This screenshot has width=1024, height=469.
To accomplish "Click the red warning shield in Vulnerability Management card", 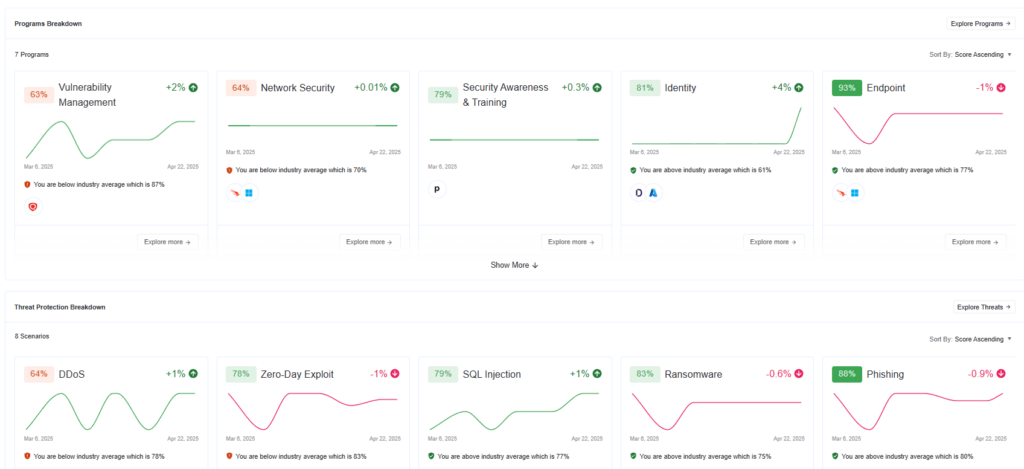I will [x=27, y=185].
